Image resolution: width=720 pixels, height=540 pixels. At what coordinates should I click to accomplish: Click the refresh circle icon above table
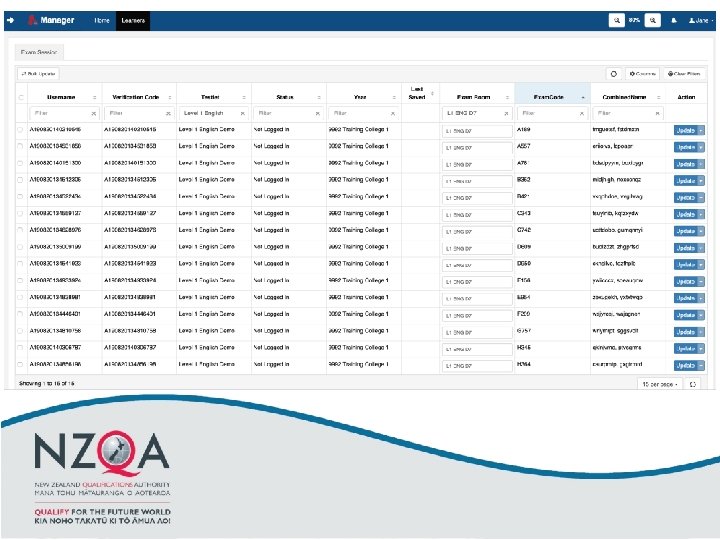click(x=613, y=73)
